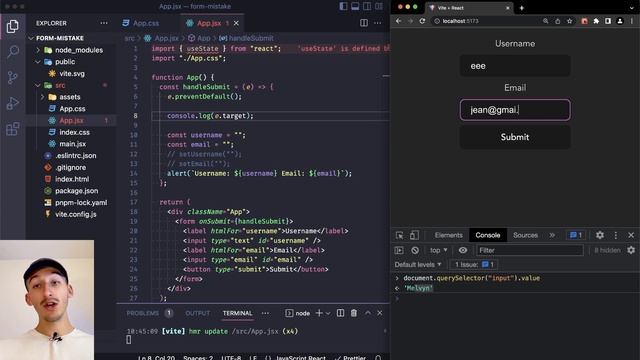640x360 pixels.
Task: Reload the browser page
Action: pyautogui.click(x=422, y=21)
